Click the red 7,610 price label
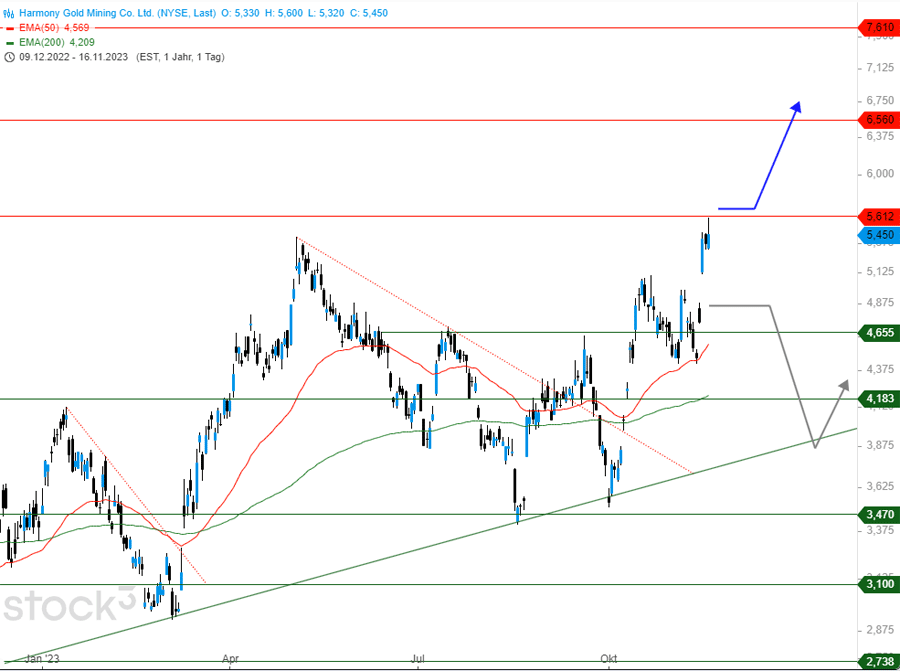 879,28
